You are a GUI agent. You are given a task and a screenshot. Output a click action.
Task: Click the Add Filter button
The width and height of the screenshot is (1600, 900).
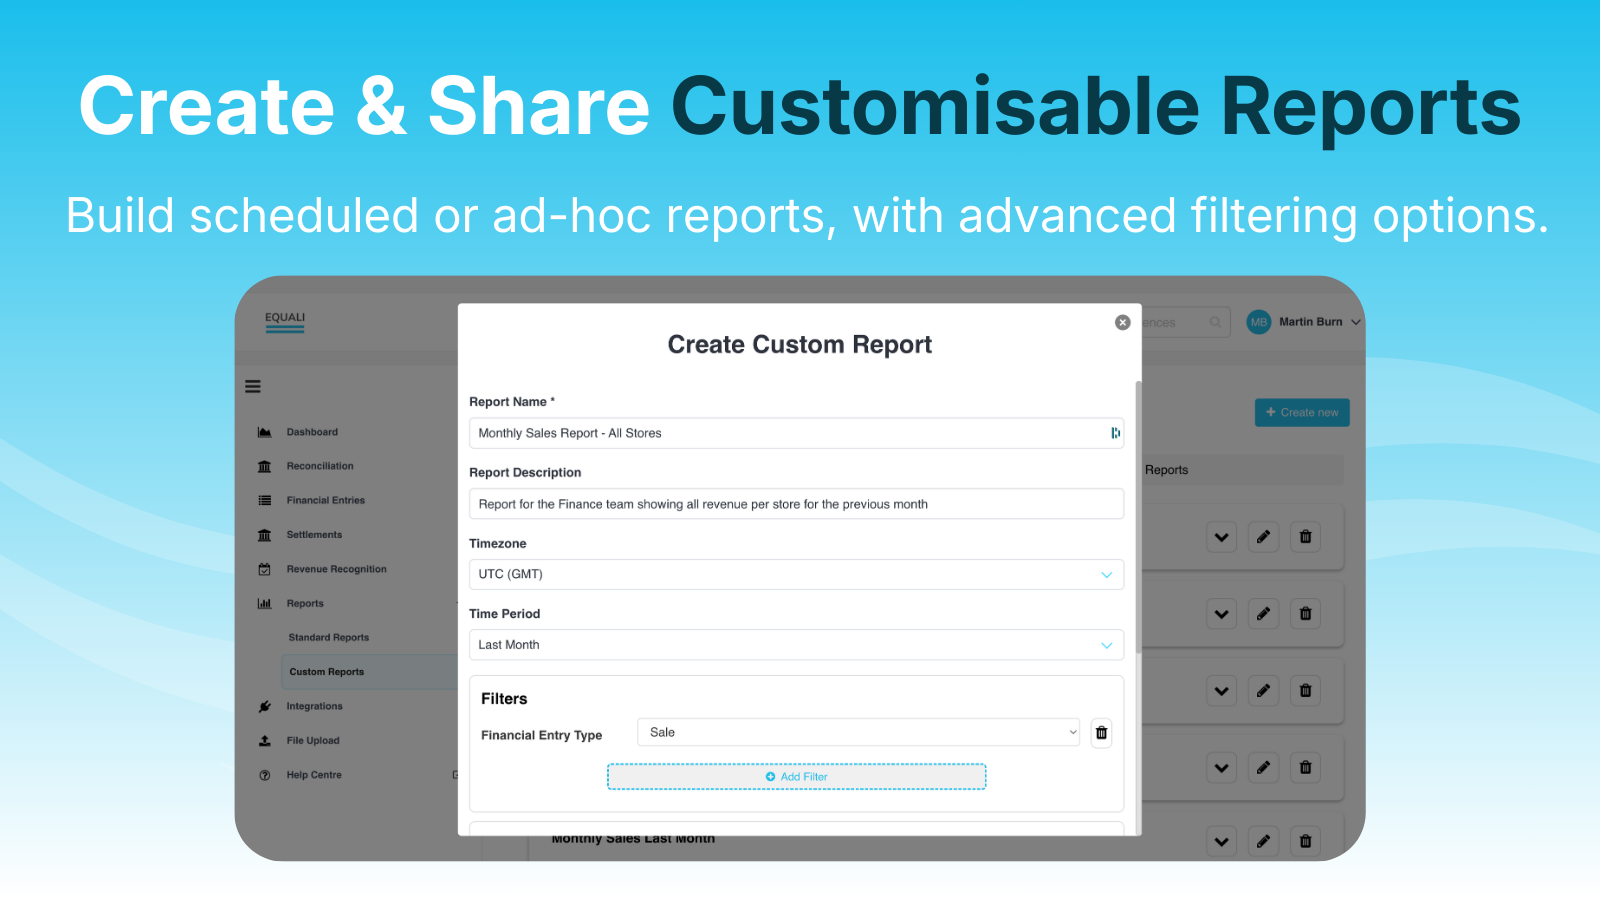pos(796,776)
